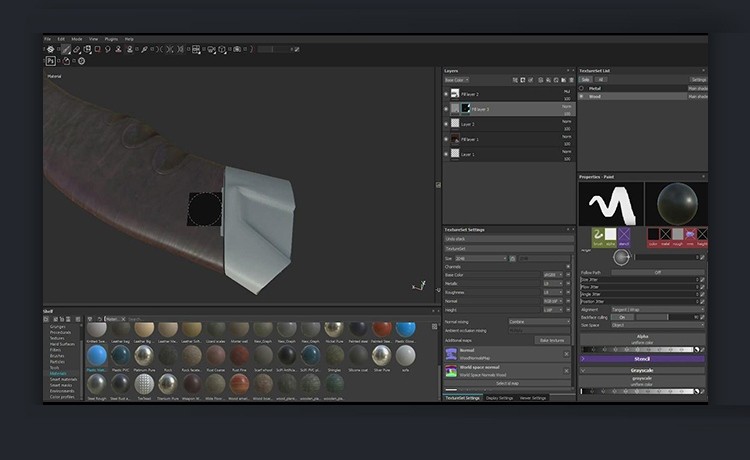Screen dimensions: 750x460
Task: Remove the World space normal map
Action: [x=566, y=371]
